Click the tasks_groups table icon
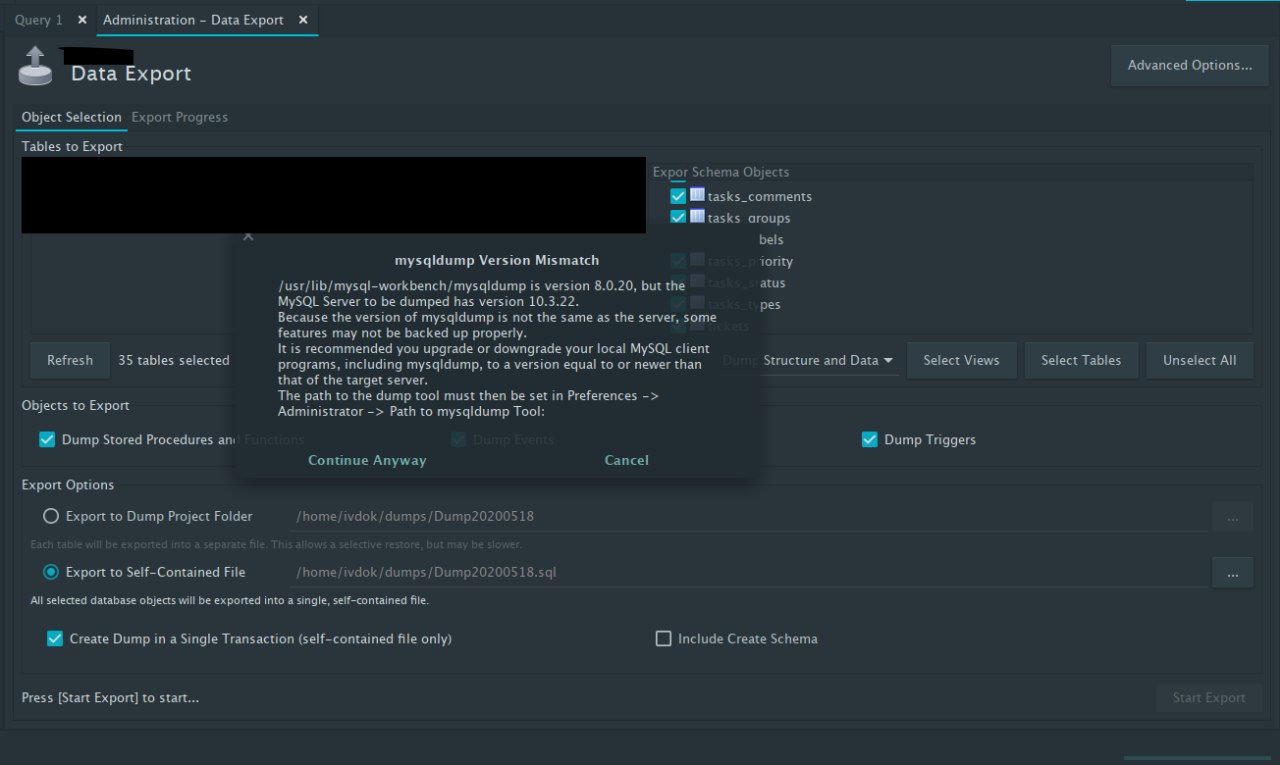The image size is (1280, 765). tap(697, 216)
